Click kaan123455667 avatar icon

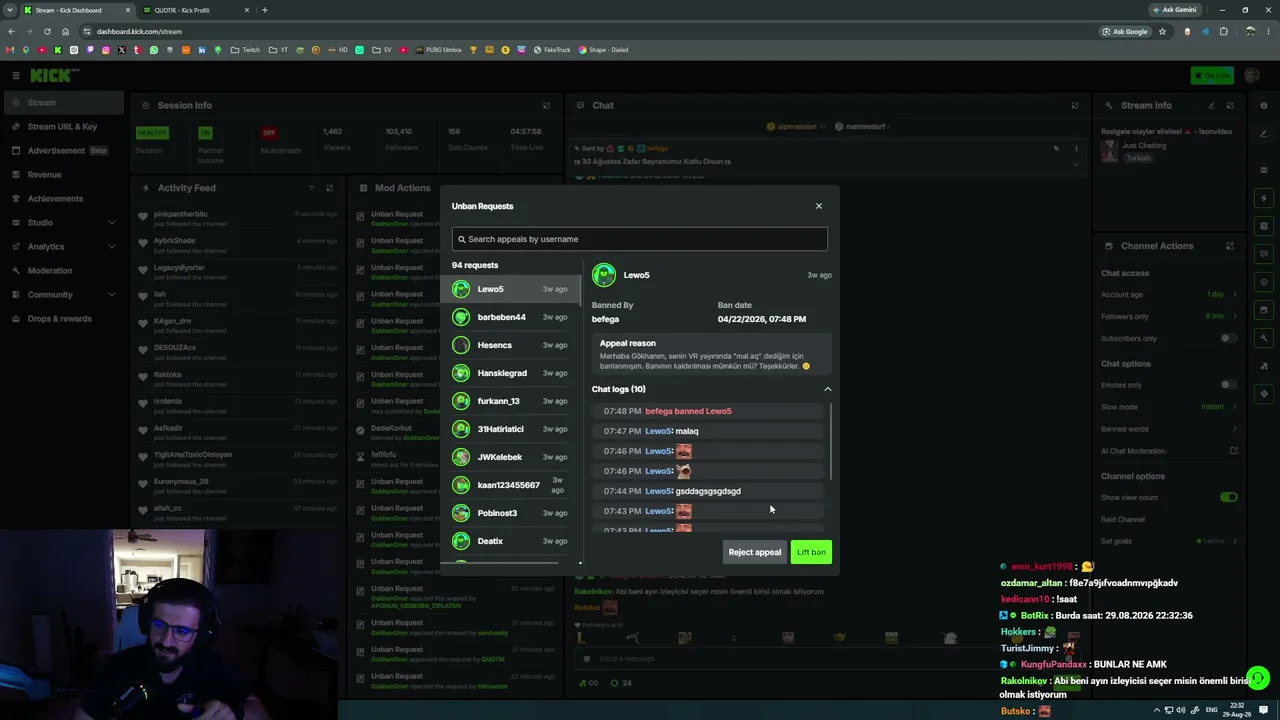click(461, 485)
